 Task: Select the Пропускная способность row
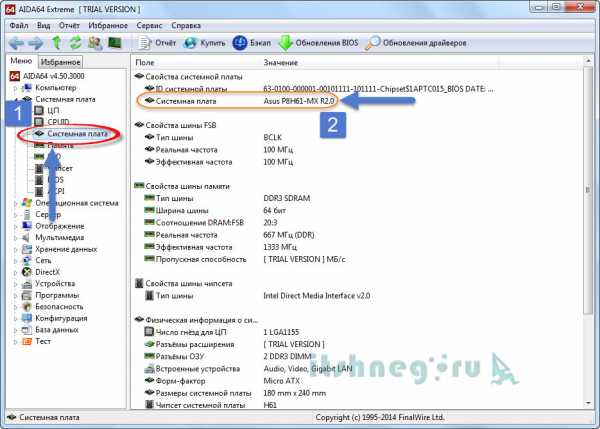coord(245,259)
